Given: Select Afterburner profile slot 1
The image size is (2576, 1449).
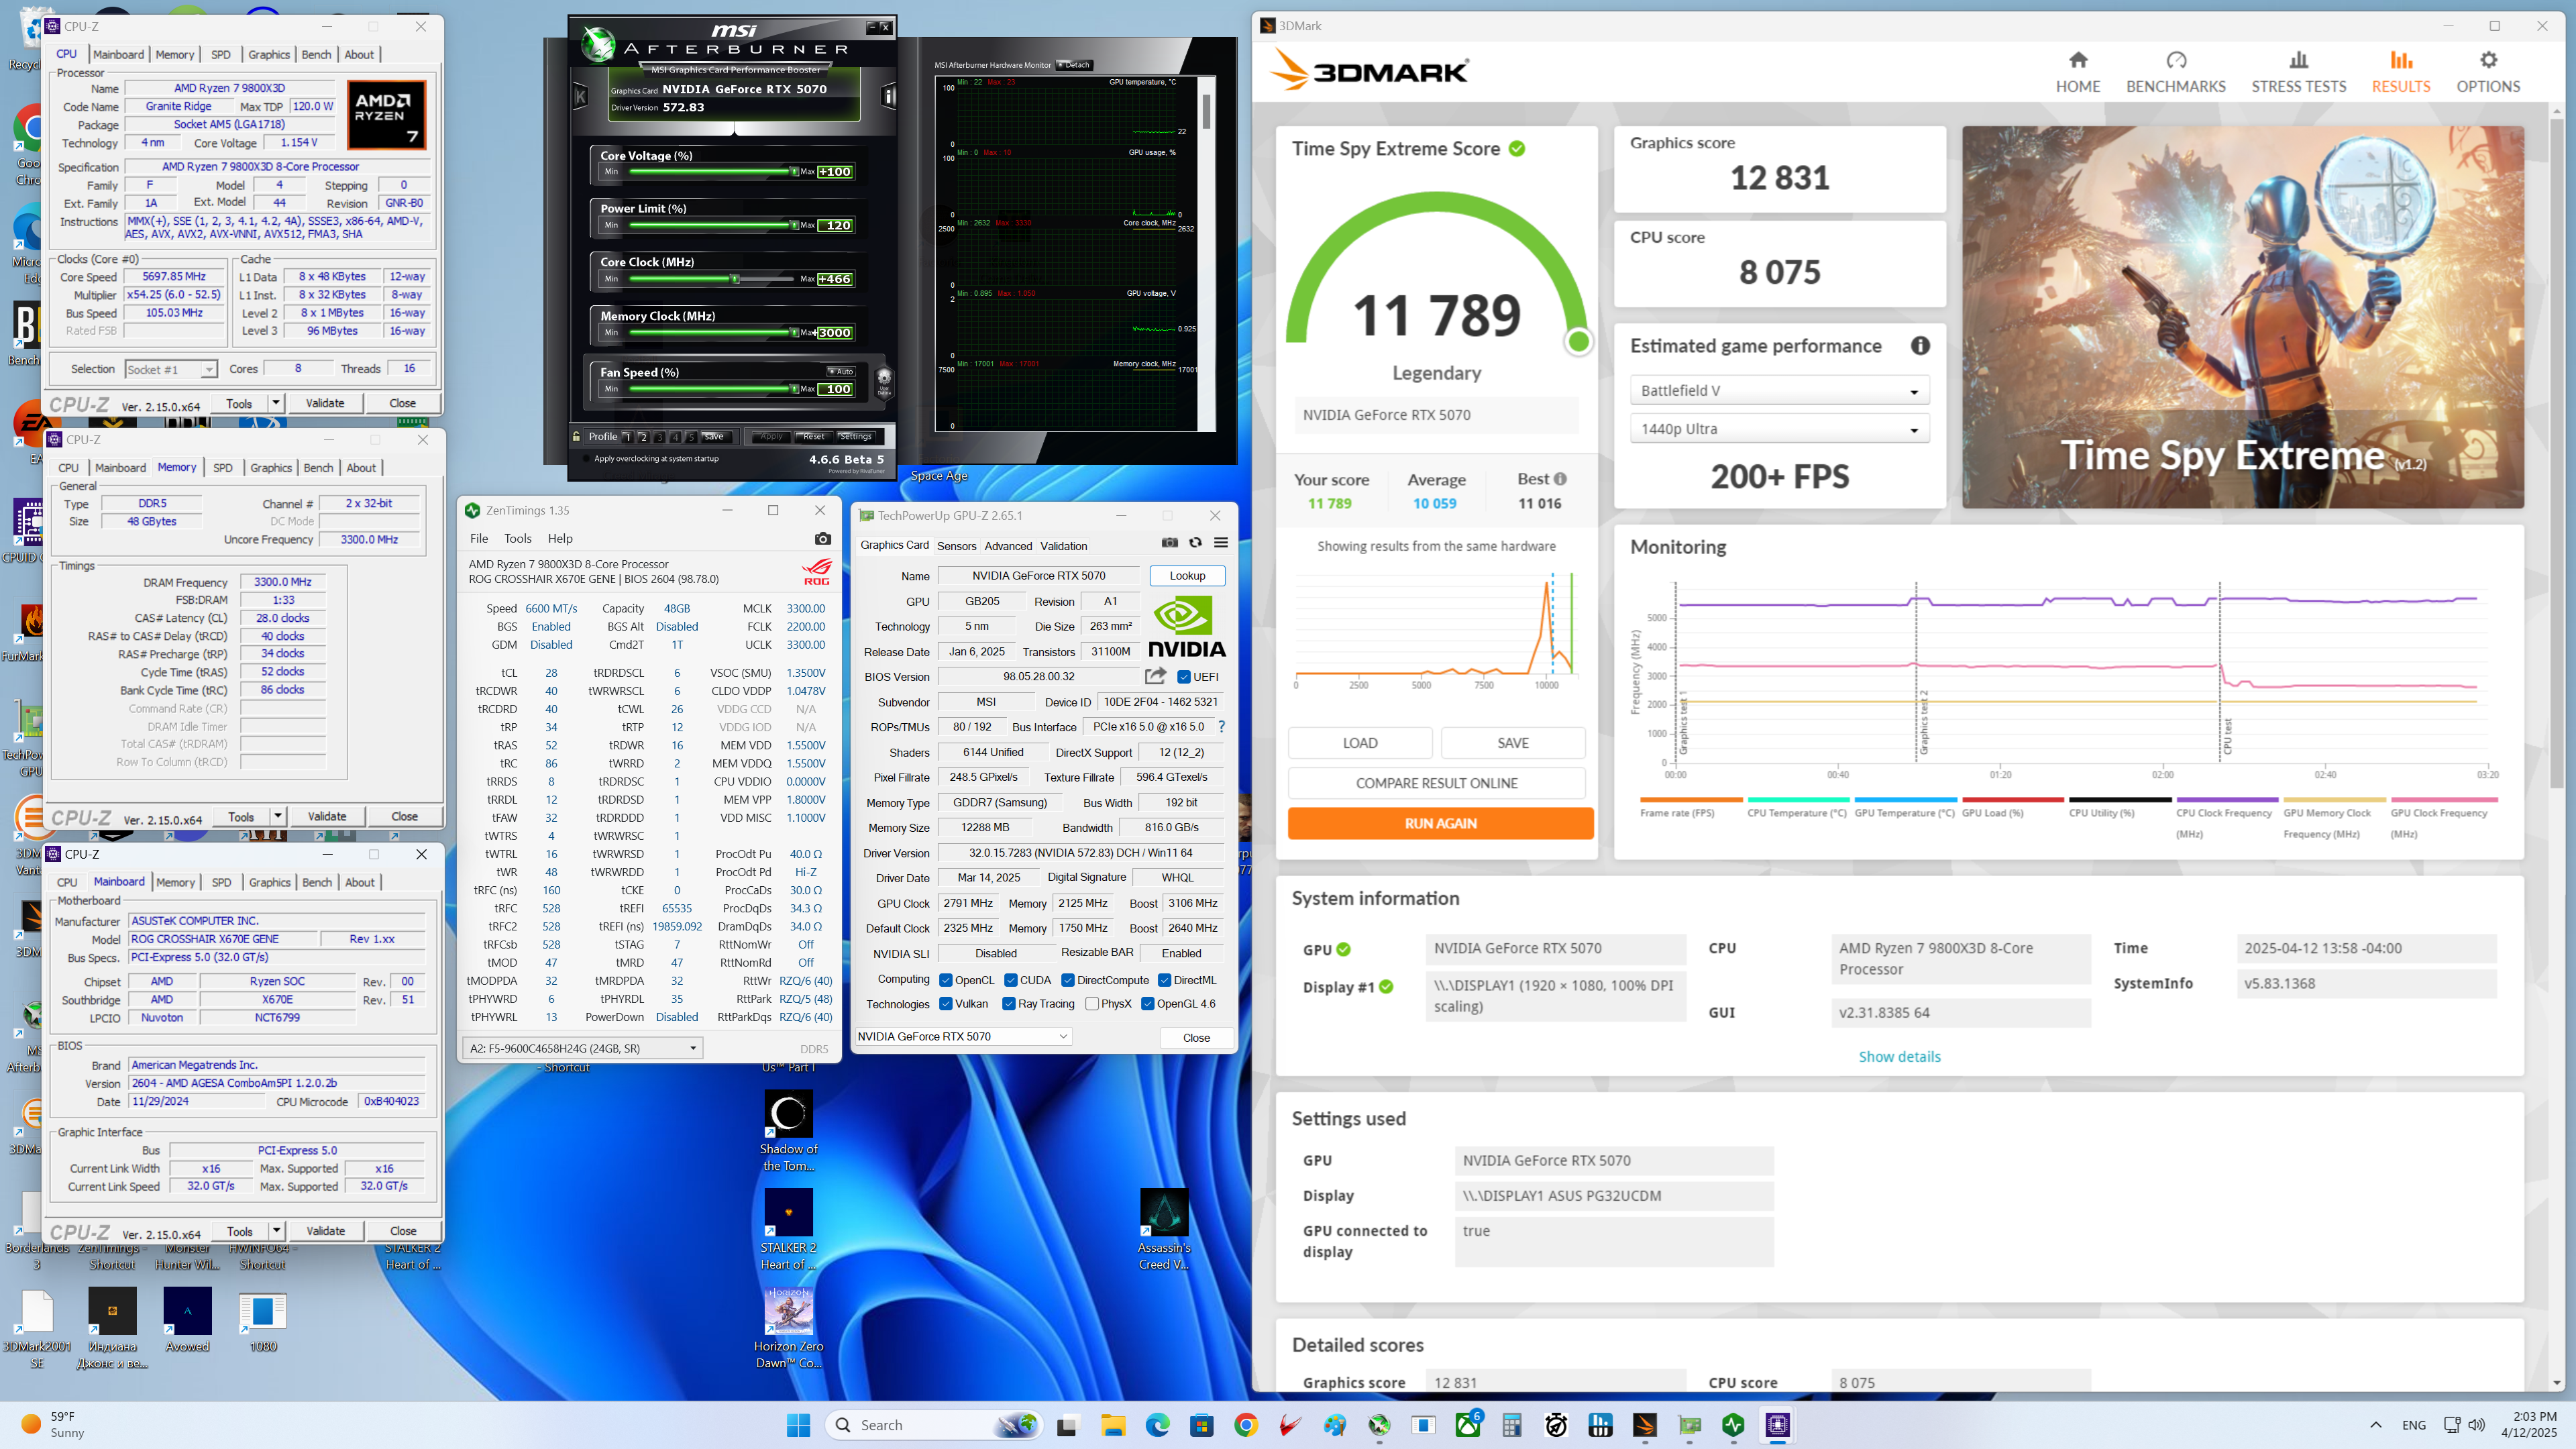Looking at the screenshot, I should coord(627,437).
